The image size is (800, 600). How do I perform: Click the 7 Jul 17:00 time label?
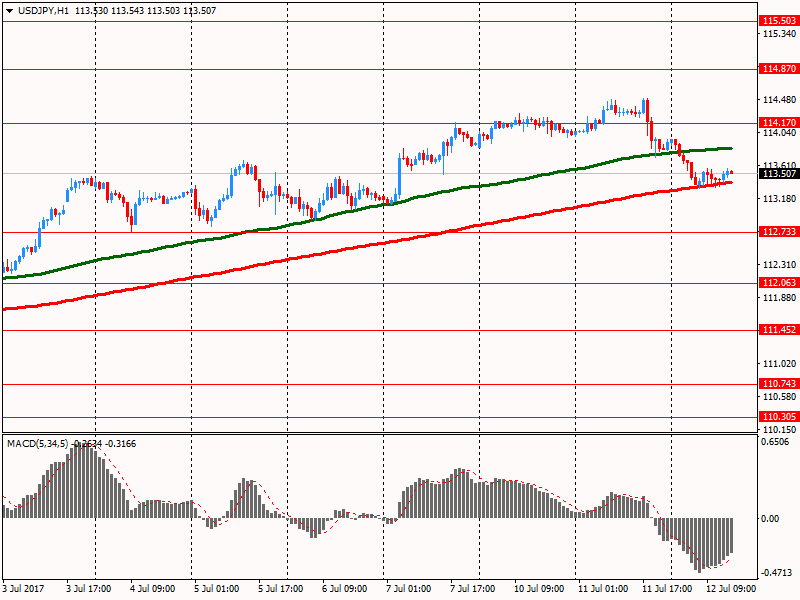tap(472, 589)
